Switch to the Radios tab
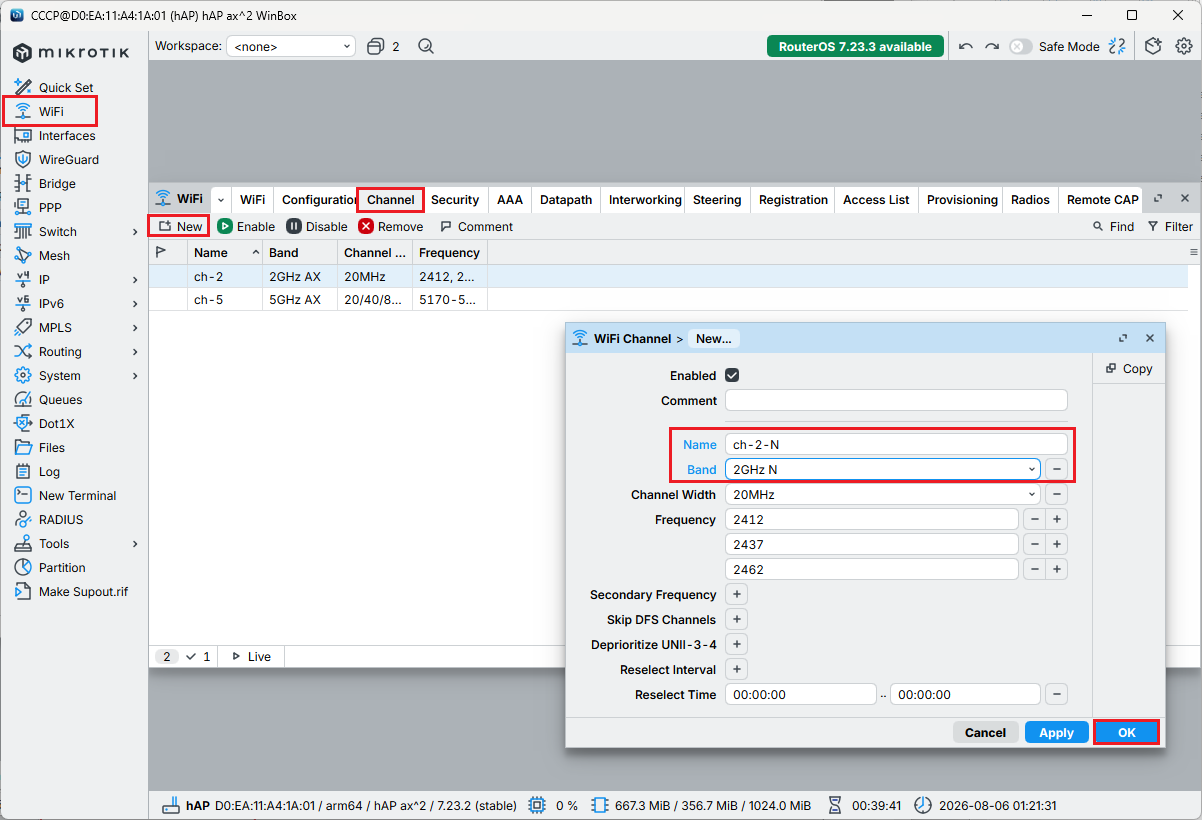 pos(1030,199)
